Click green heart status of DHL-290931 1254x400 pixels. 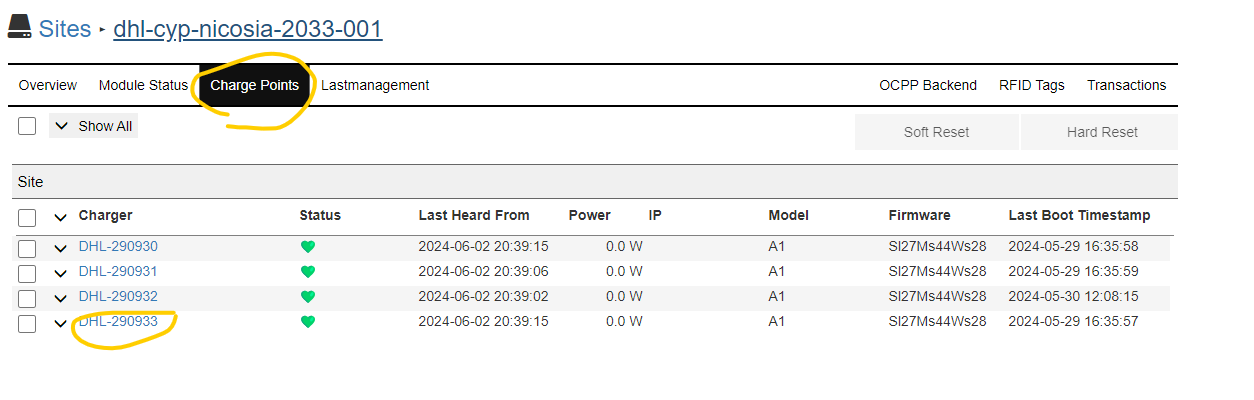tap(308, 271)
